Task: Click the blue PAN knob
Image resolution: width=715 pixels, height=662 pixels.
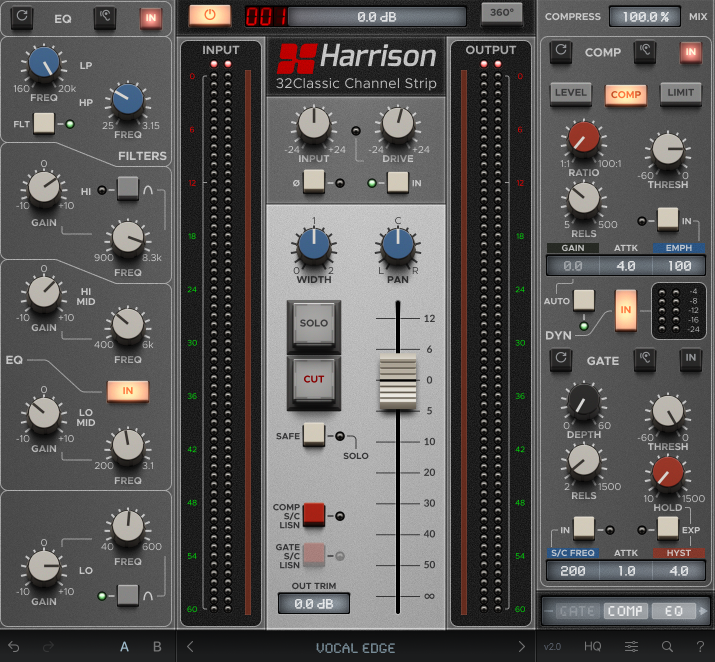Action: coord(398,244)
